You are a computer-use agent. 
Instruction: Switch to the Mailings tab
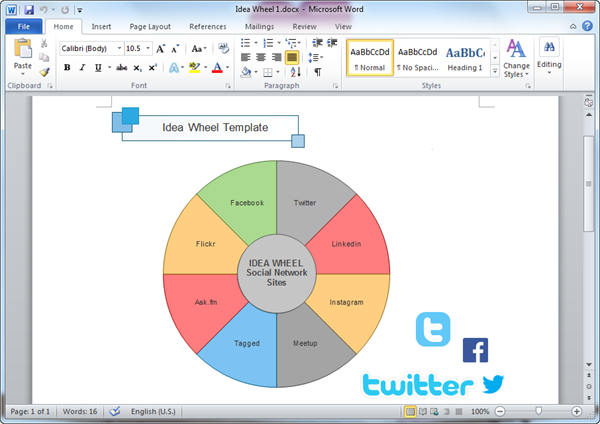259,26
